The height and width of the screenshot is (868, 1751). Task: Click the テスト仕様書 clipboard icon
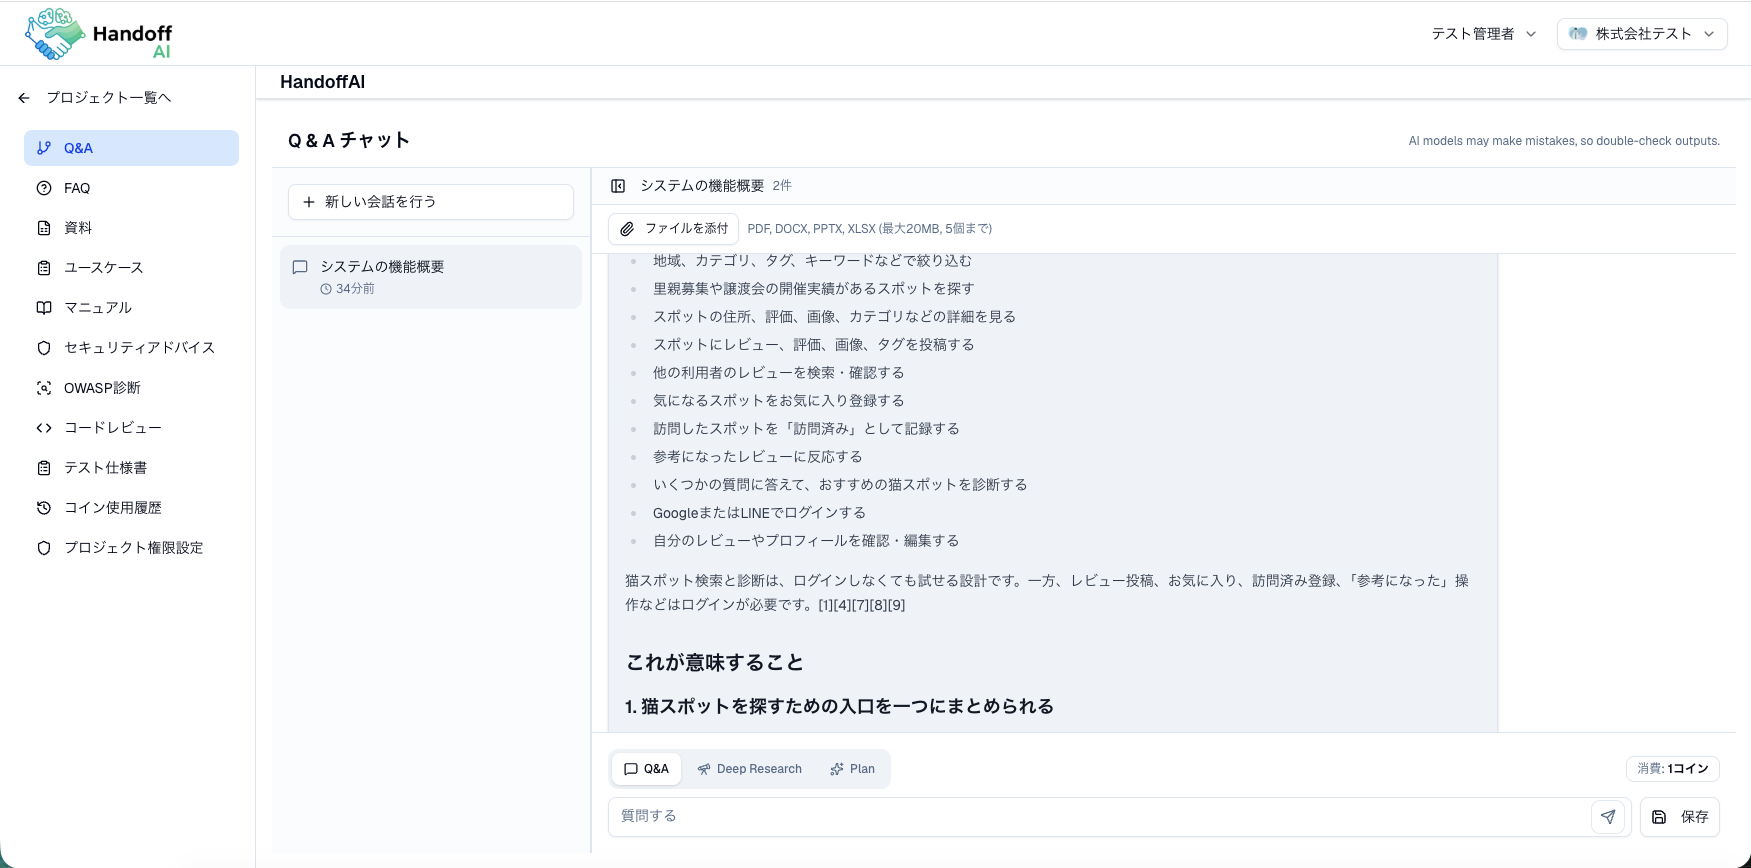pos(44,468)
